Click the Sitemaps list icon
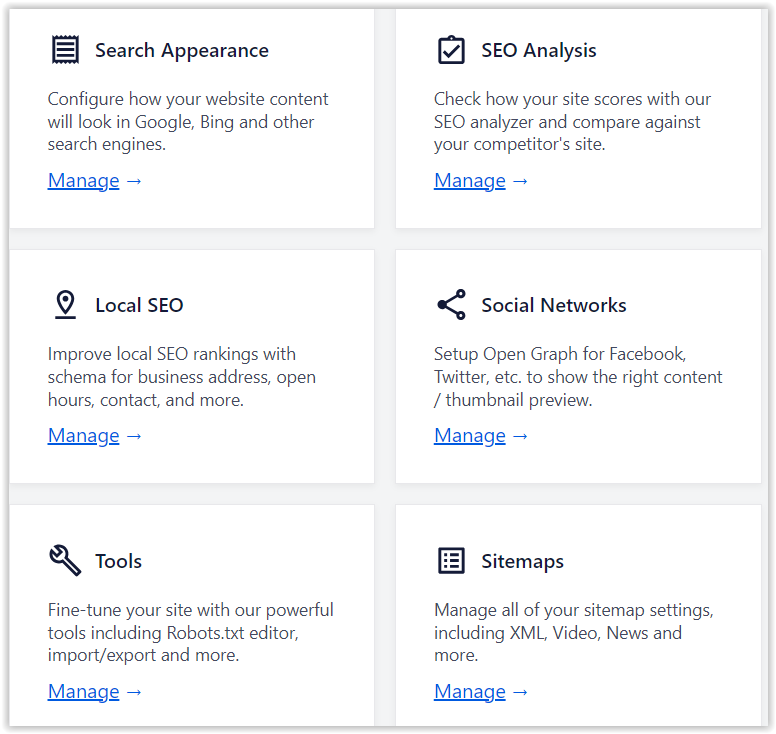Viewport: 776px width, 734px height. click(451, 560)
